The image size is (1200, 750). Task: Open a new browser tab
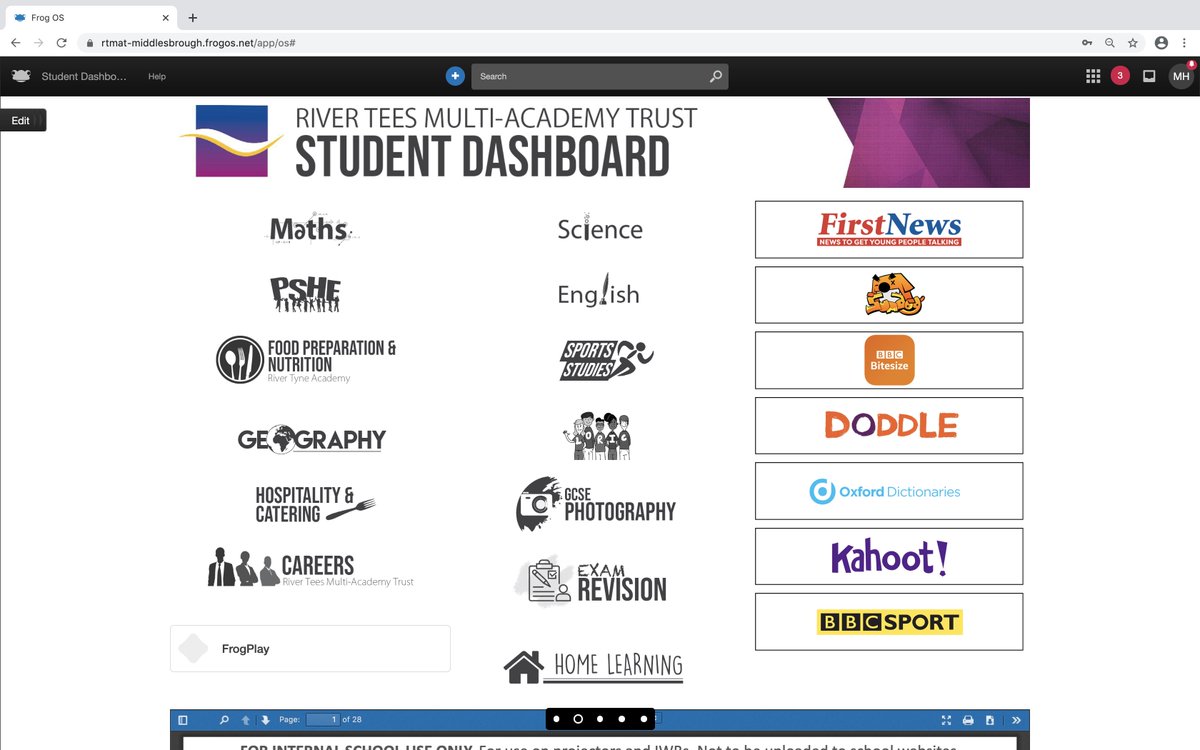pos(193,18)
